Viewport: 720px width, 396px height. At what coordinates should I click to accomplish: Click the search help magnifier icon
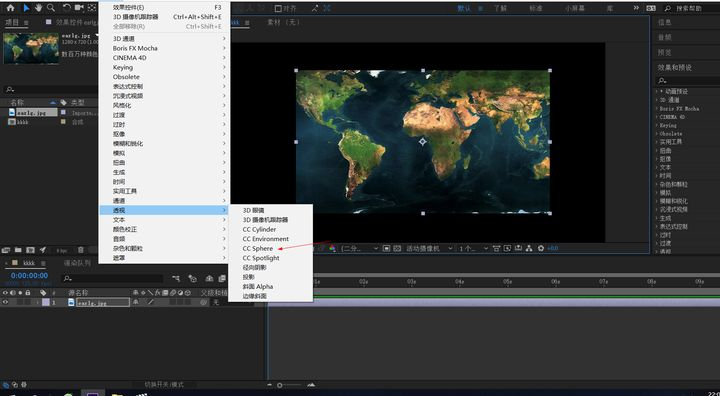coord(668,8)
